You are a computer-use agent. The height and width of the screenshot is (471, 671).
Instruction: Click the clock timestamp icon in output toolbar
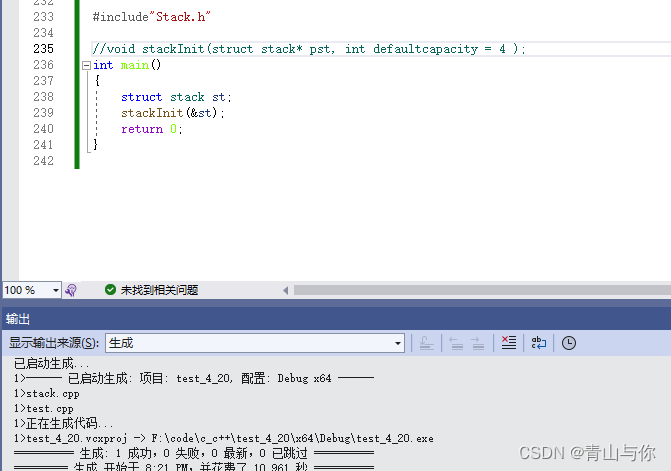click(x=569, y=343)
